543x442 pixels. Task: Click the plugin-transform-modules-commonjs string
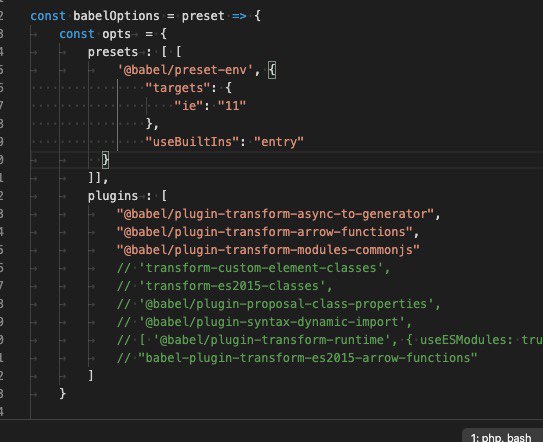coord(268,250)
